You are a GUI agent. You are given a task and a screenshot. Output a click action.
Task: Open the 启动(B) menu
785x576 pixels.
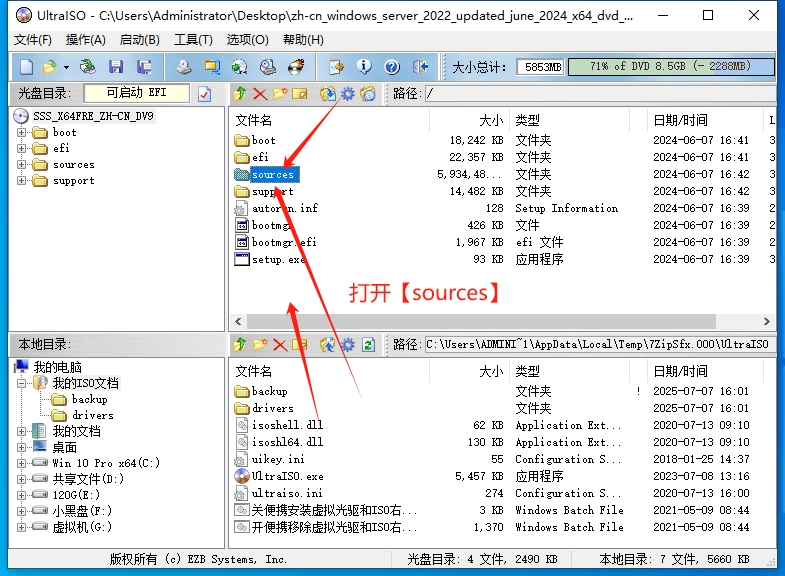coord(139,40)
